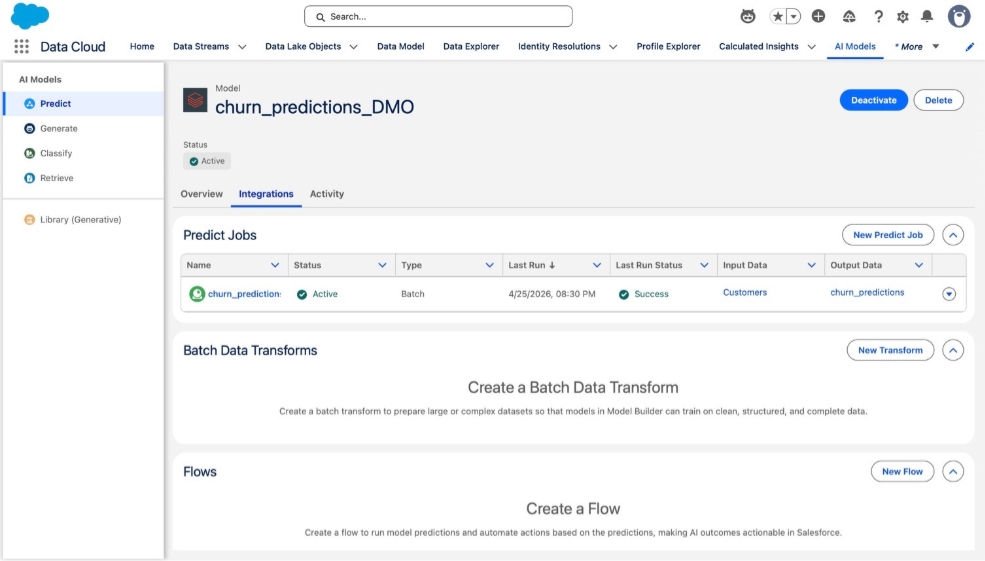Viewport: 985px width, 561px height.
Task: Expand the Calculated Insights dropdown chevron
Action: (x=812, y=46)
